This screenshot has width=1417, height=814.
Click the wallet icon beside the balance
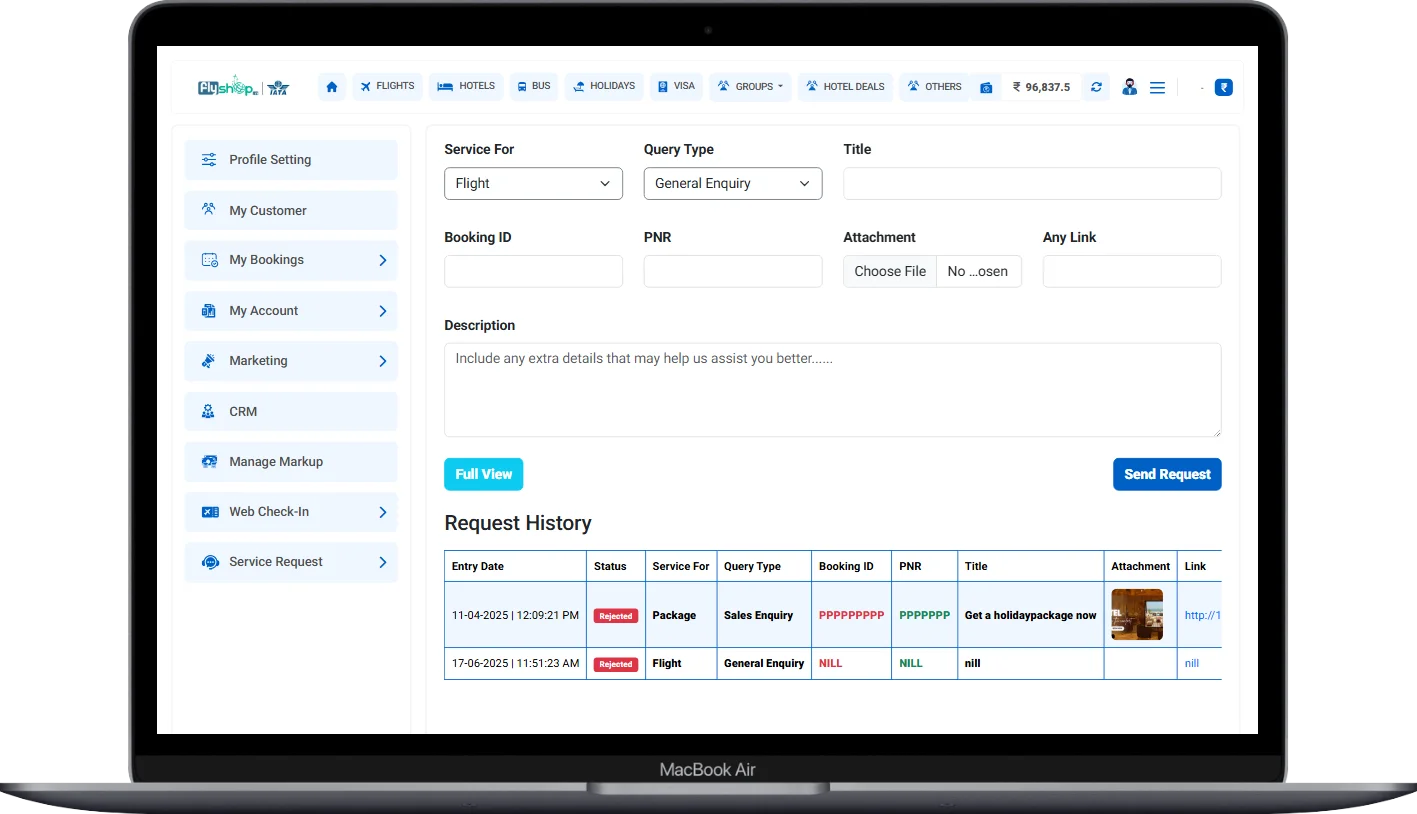986,88
